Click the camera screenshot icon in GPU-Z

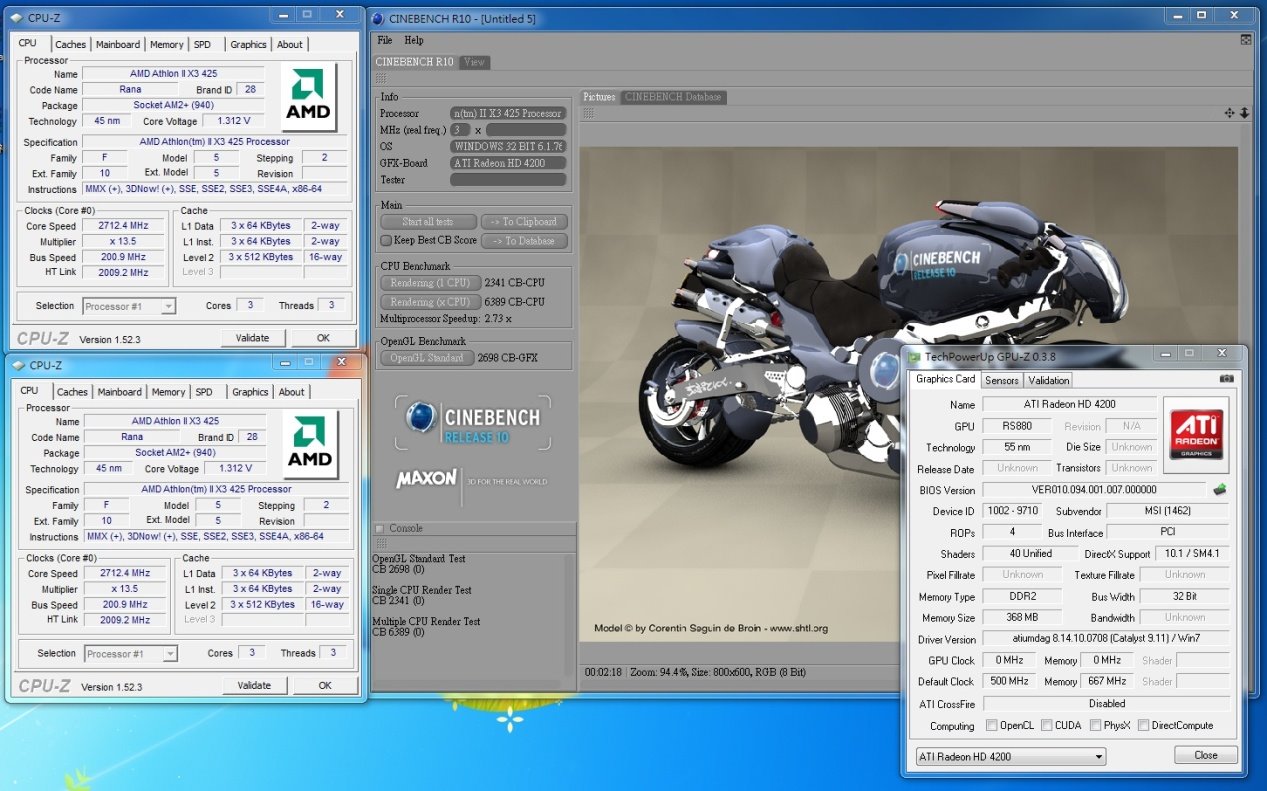click(x=1227, y=379)
